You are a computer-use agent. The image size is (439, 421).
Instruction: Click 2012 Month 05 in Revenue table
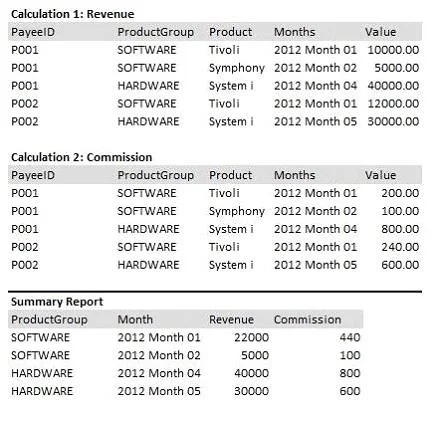point(315,121)
